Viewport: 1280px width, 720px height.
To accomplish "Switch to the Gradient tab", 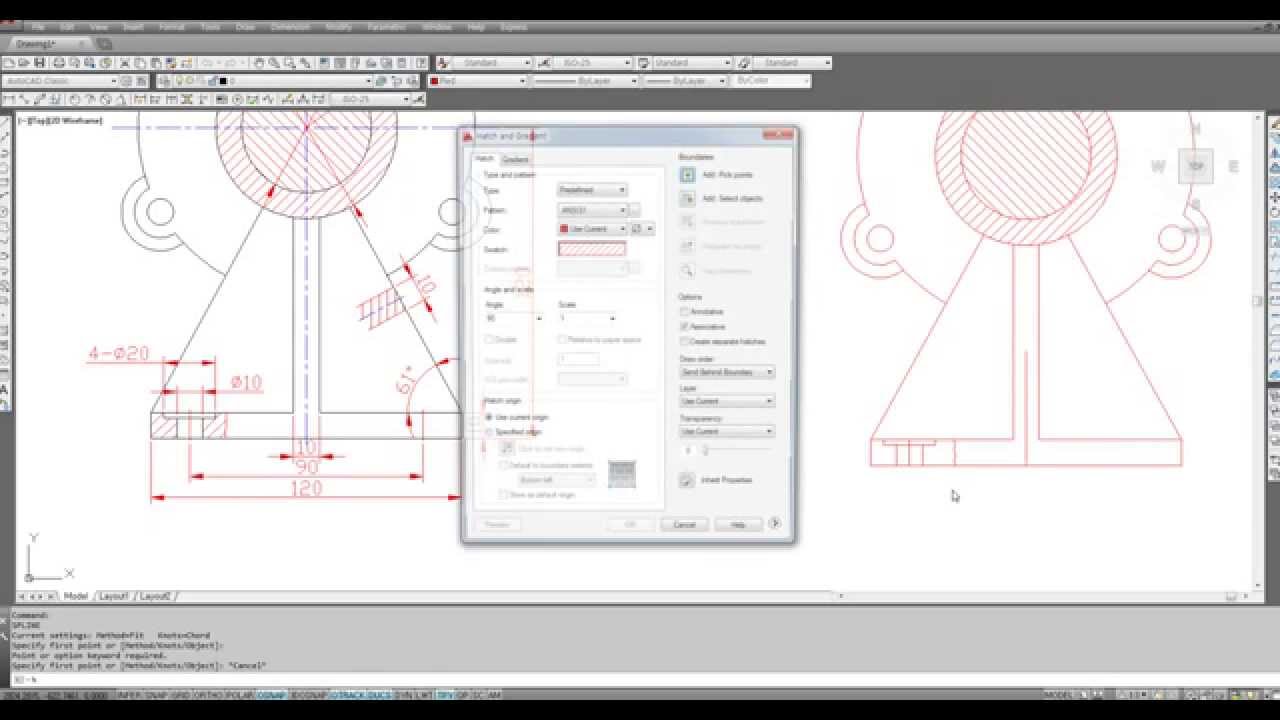I will click(x=515, y=159).
